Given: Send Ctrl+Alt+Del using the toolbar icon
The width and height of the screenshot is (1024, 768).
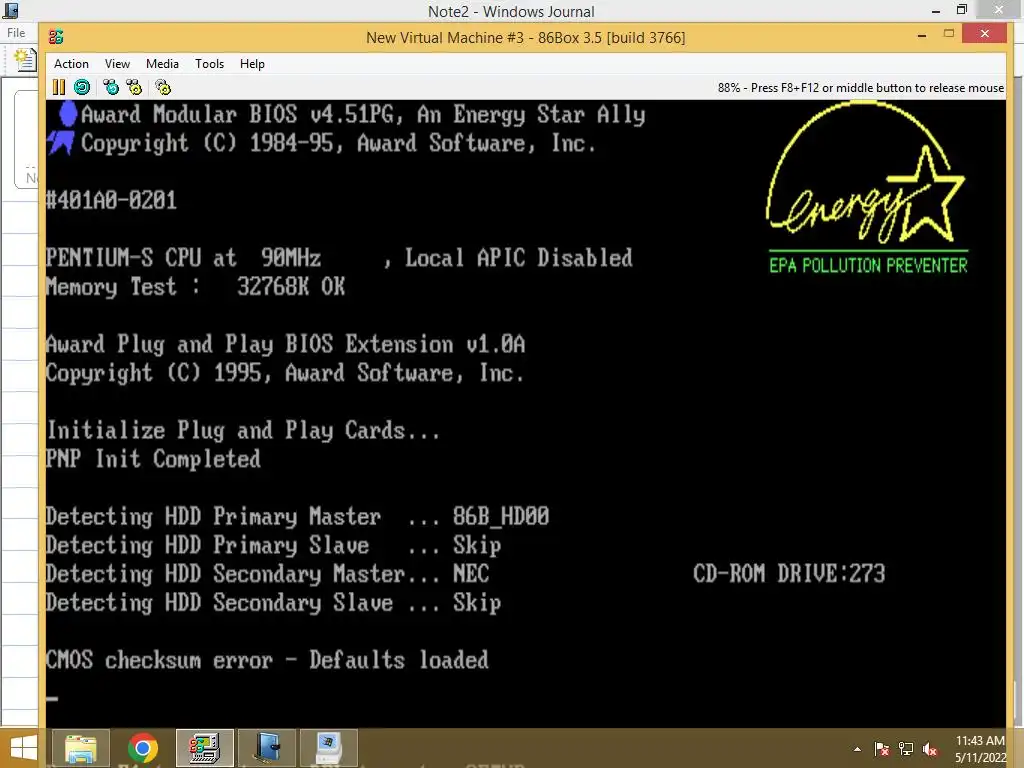Looking at the screenshot, I should pyautogui.click(x=111, y=87).
